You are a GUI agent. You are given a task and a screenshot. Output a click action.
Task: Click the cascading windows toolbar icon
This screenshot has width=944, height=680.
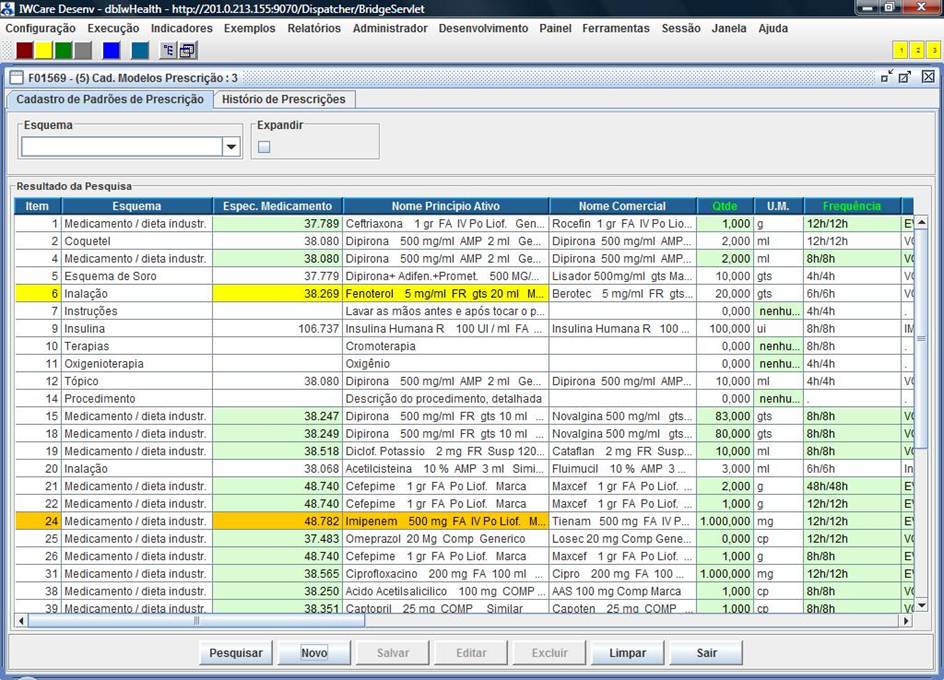coord(186,50)
